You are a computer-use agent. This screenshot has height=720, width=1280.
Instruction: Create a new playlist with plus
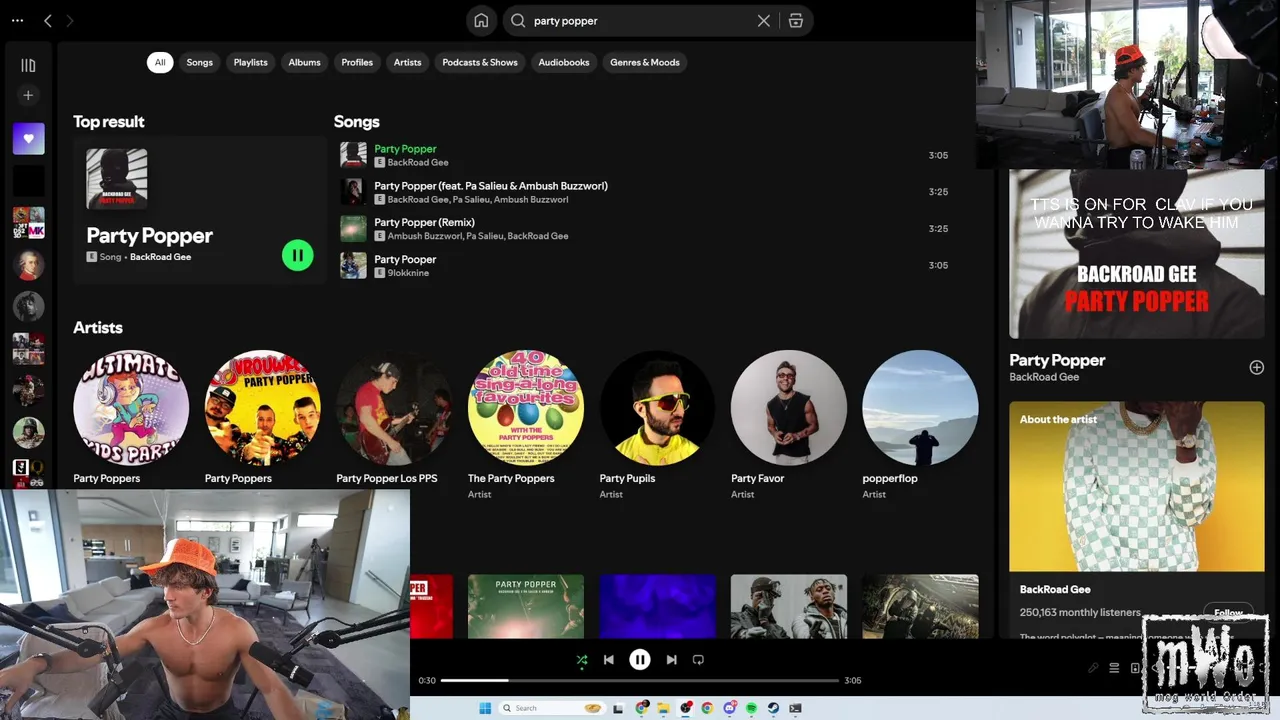point(28,95)
